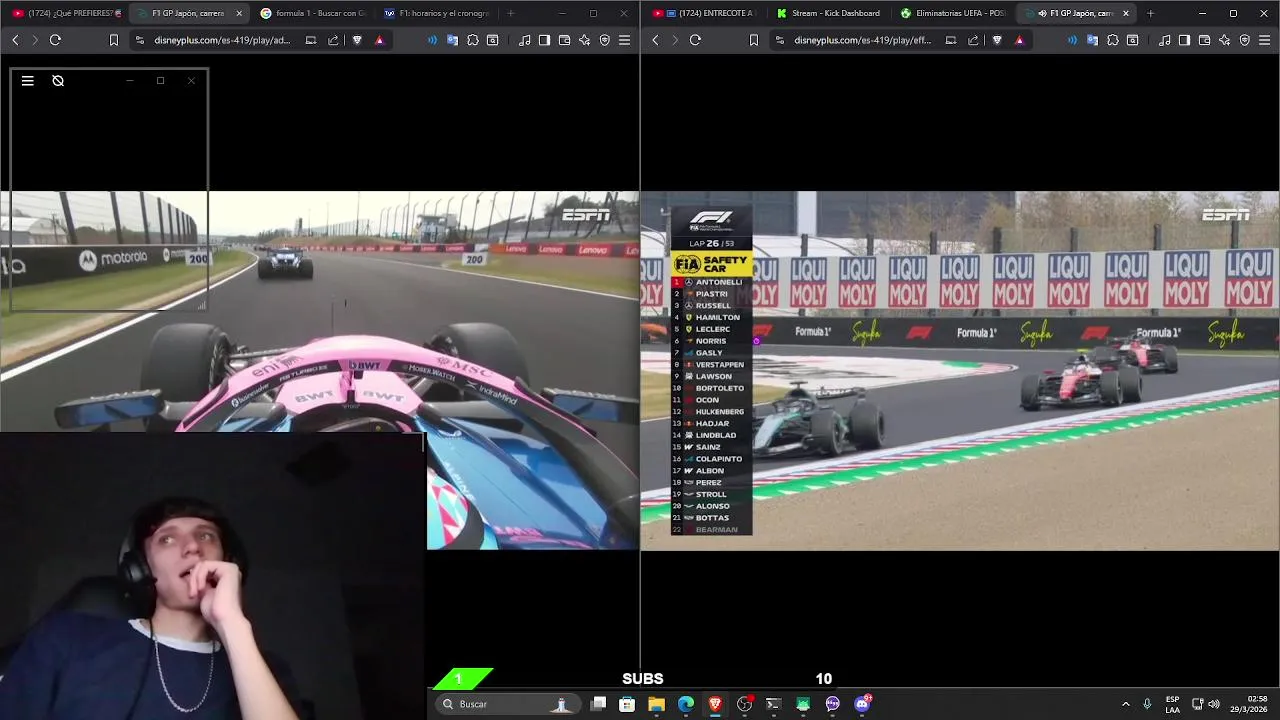Open the hamburger menu in the right browser
The width and height of the screenshot is (1280, 720).
[1264, 40]
